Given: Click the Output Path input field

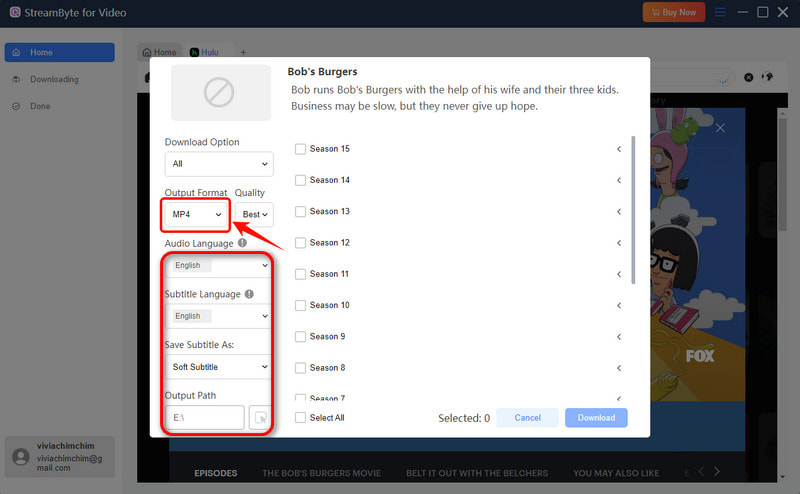Looking at the screenshot, I should tap(205, 417).
